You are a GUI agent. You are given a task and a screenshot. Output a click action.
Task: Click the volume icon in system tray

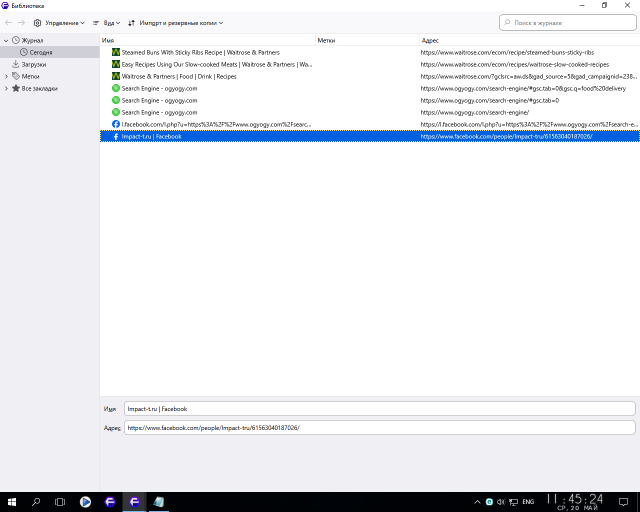point(501,502)
